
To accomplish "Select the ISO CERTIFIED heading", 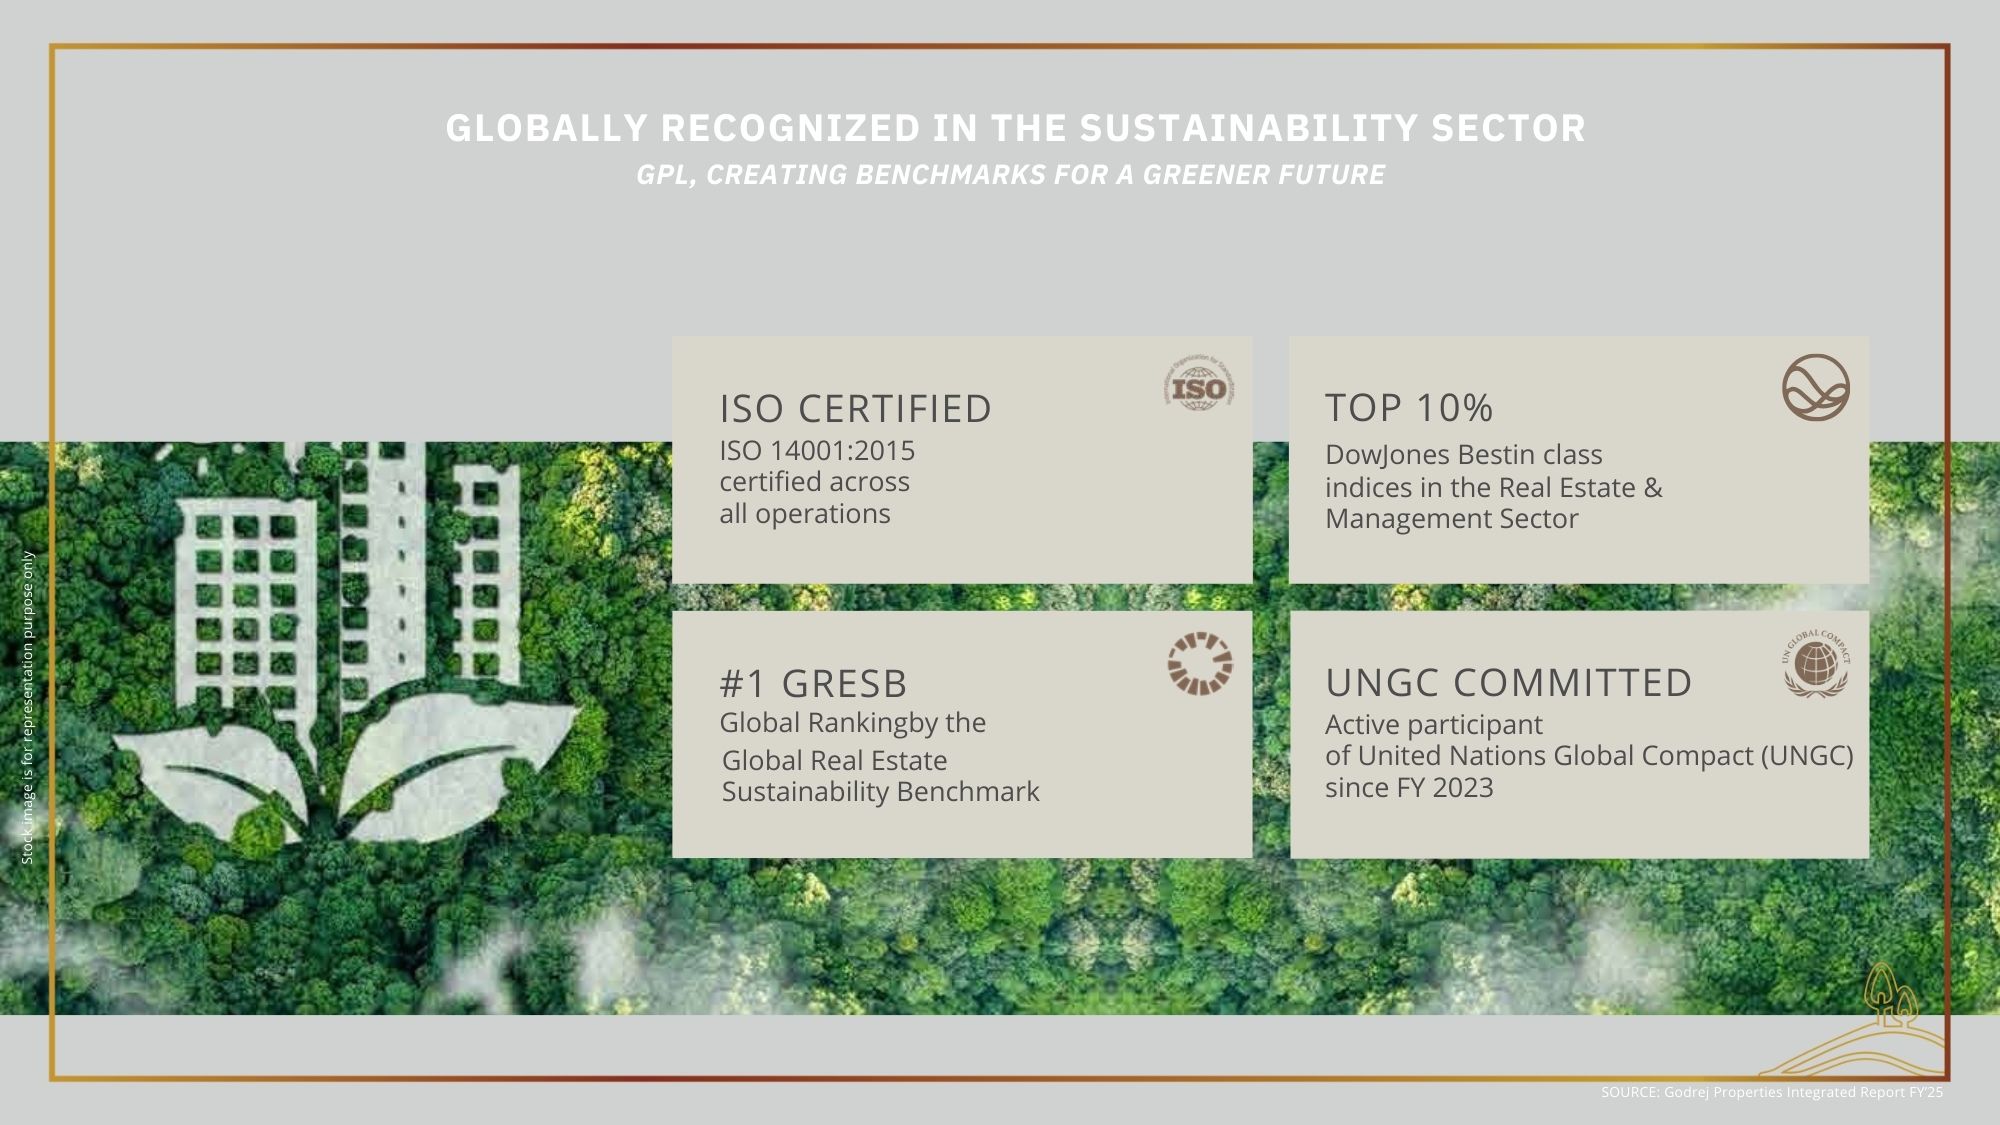I will coord(855,409).
